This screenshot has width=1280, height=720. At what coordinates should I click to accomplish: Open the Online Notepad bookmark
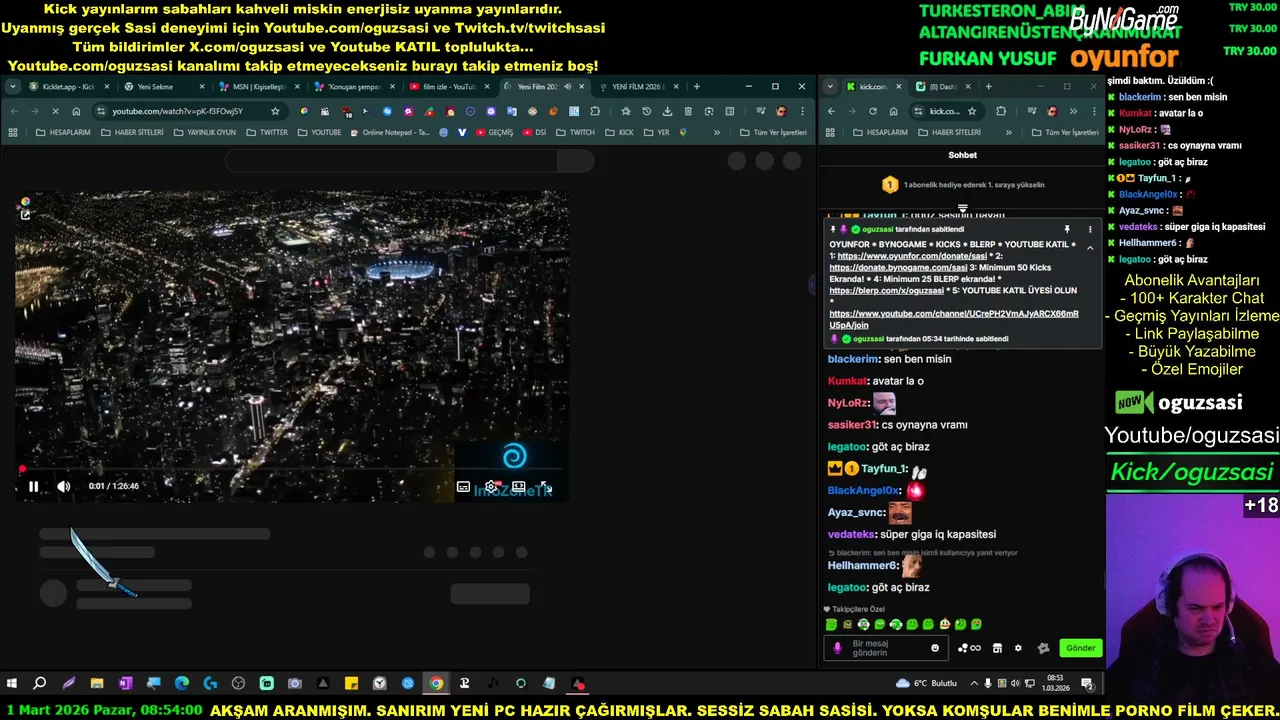click(390, 132)
